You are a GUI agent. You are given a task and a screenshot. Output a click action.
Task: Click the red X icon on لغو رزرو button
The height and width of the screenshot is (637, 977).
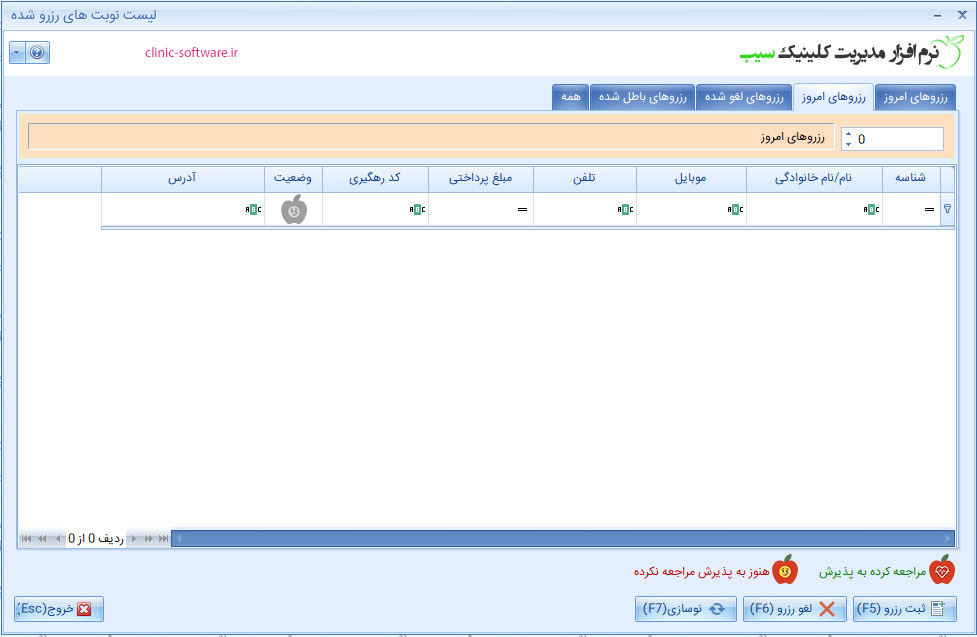(827, 608)
